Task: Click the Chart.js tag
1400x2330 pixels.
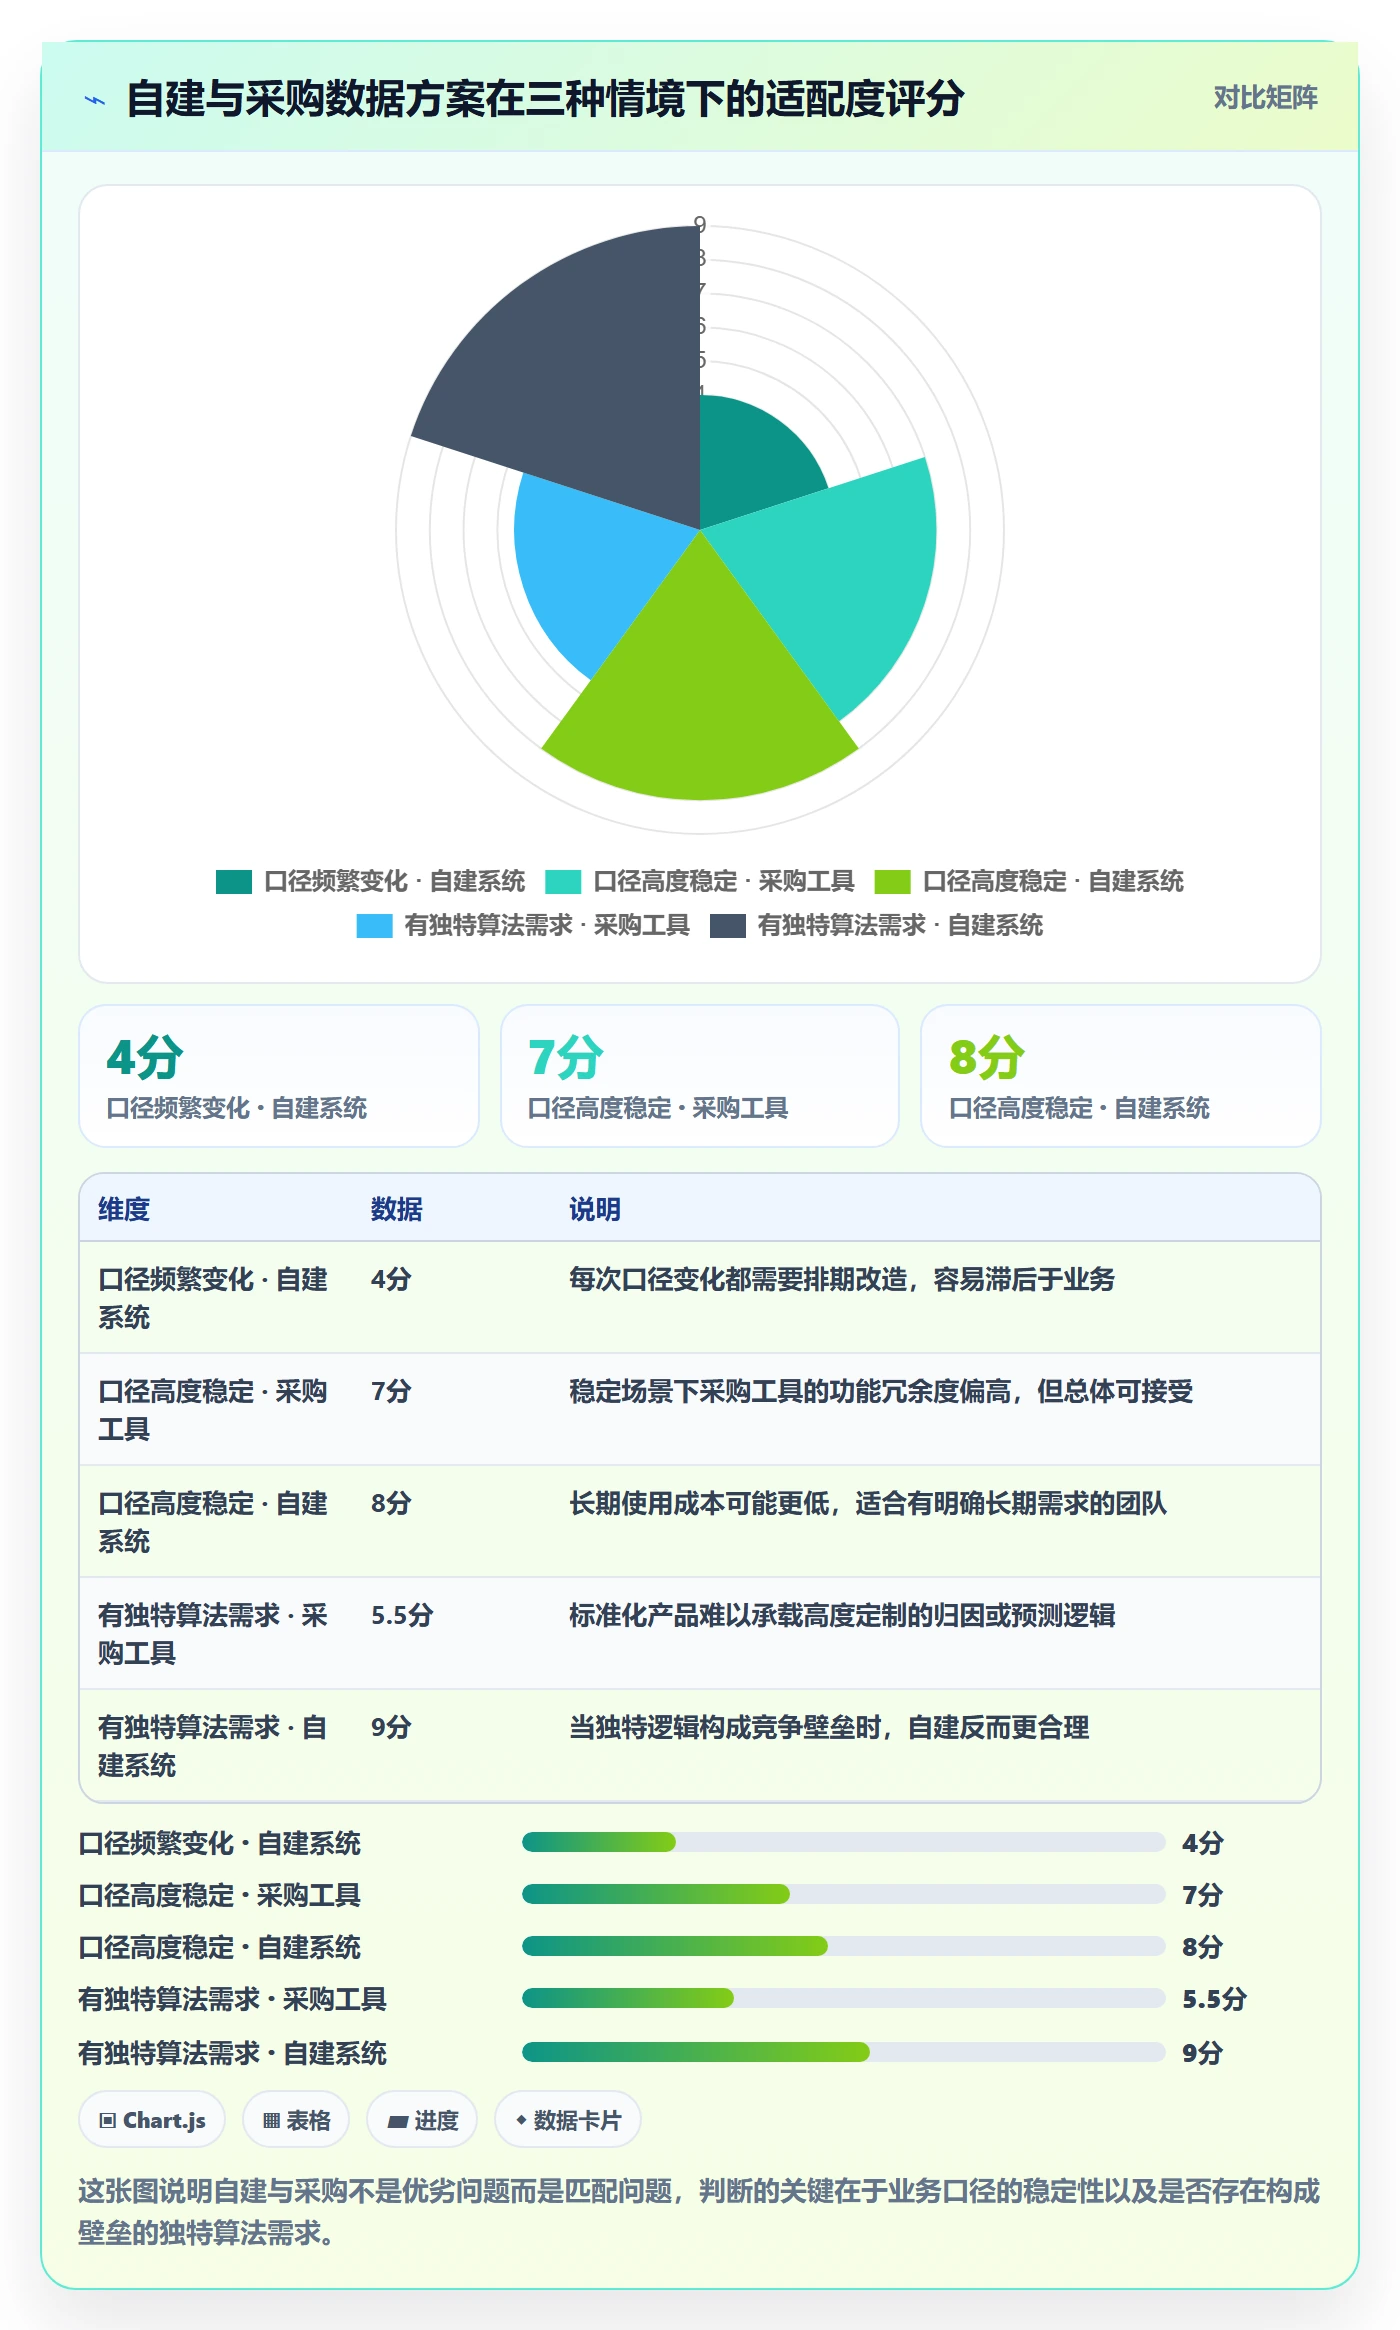Action: click(152, 2119)
